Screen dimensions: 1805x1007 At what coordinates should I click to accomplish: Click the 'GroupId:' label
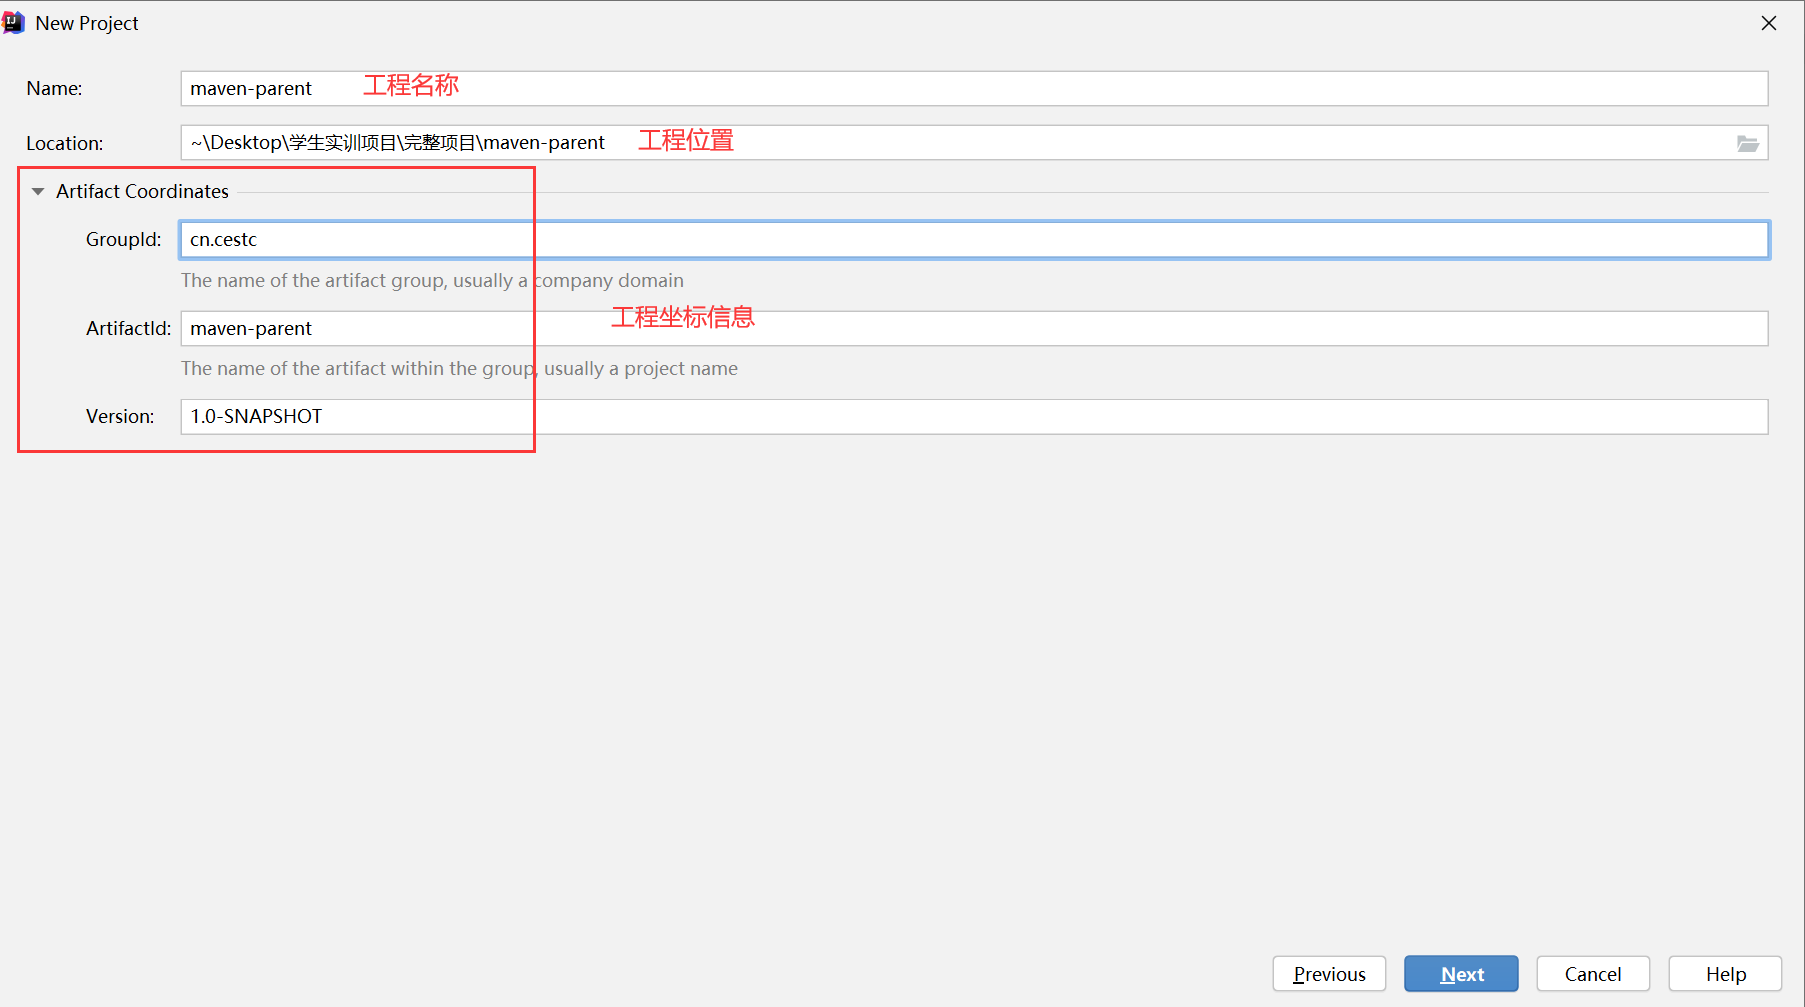click(124, 239)
